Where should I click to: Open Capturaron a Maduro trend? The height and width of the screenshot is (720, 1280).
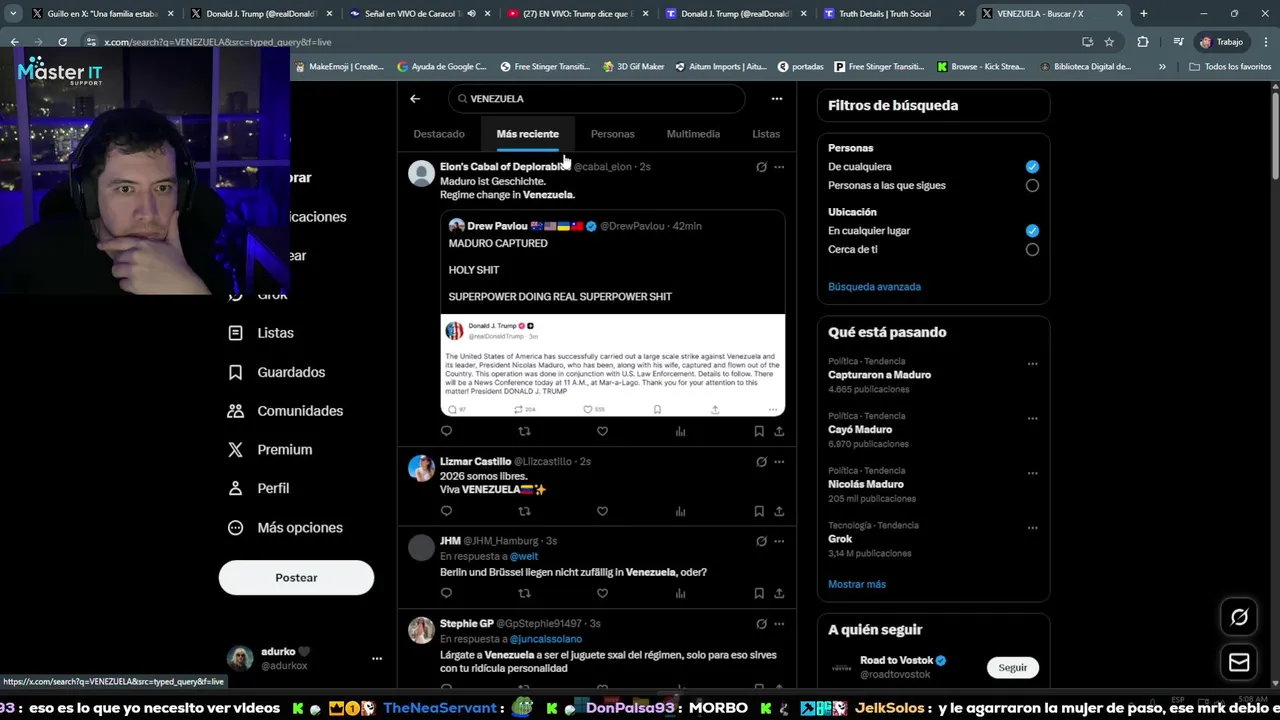[879, 375]
